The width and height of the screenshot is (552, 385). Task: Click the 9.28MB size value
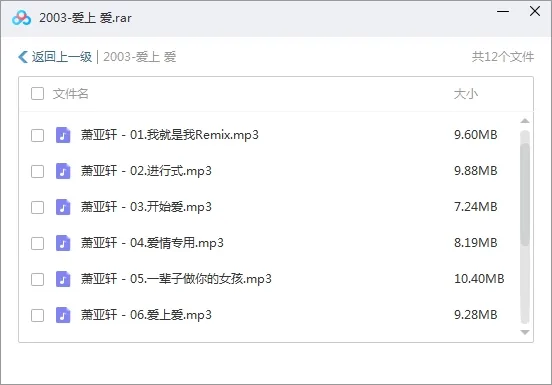click(x=476, y=315)
